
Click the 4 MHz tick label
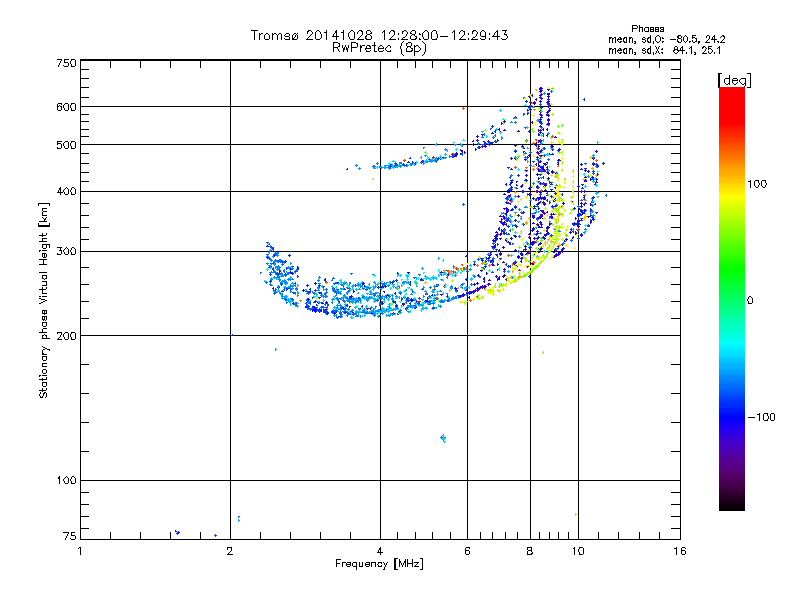pyautogui.click(x=379, y=550)
